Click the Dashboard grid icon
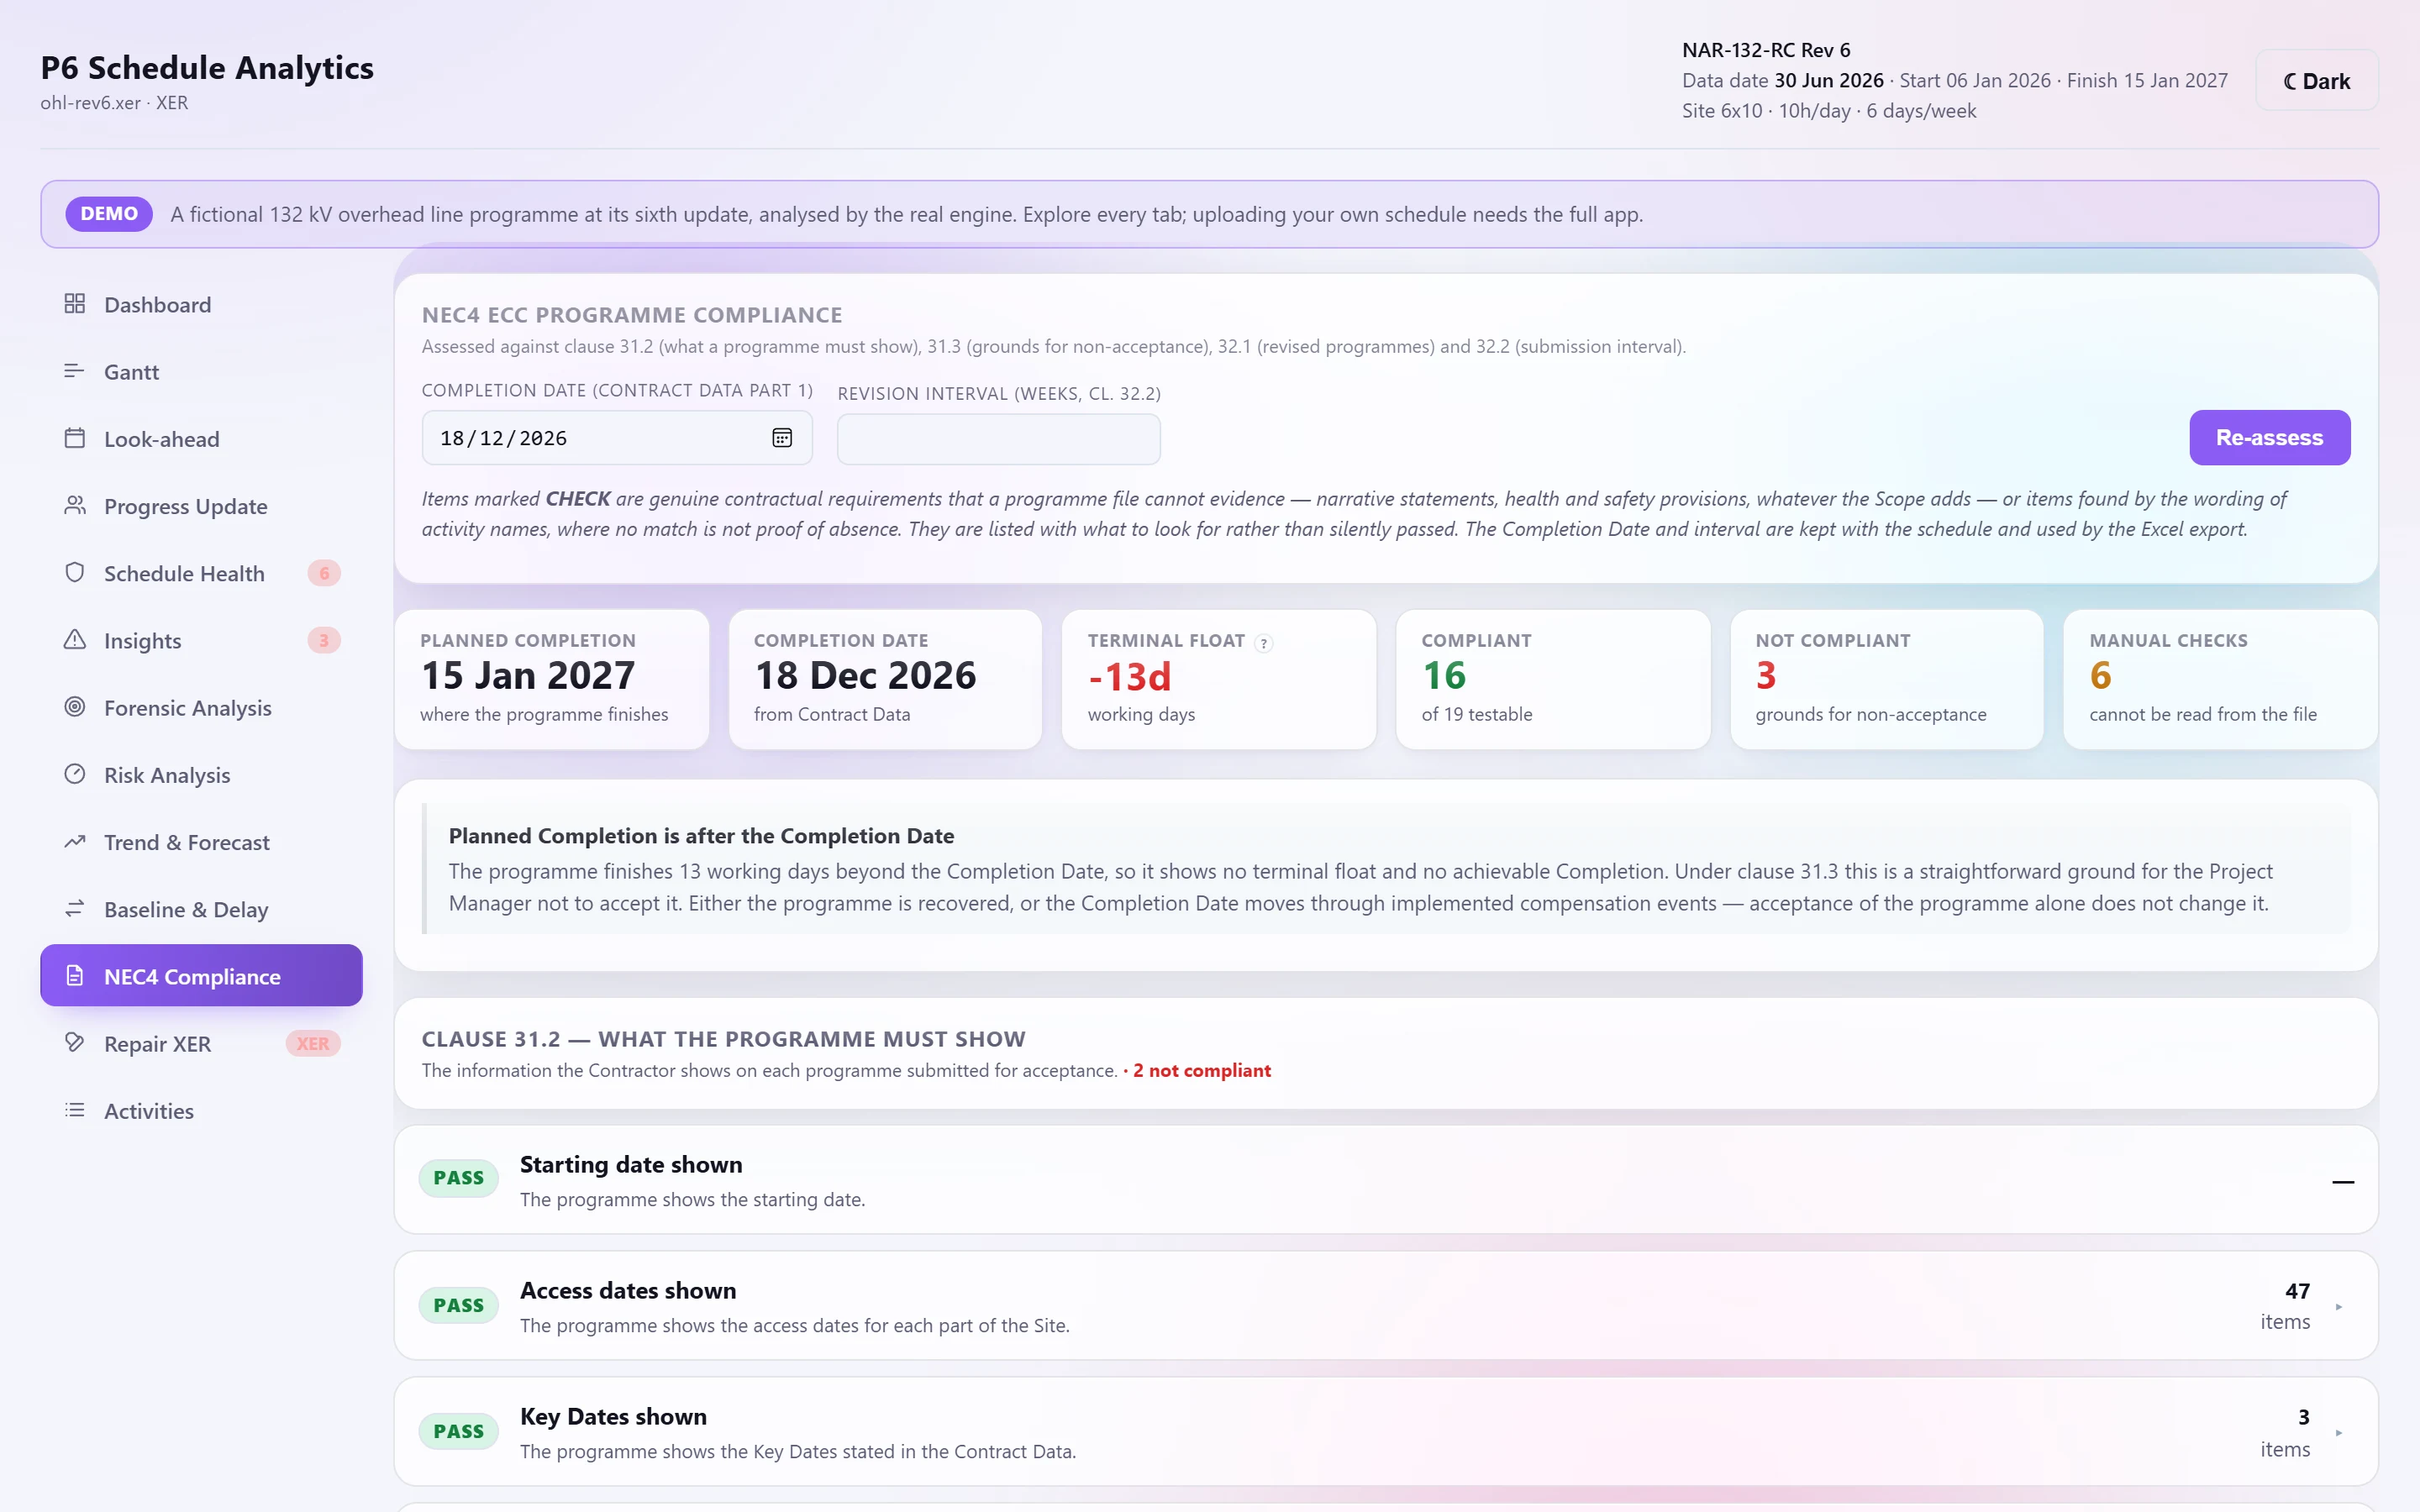The width and height of the screenshot is (2420, 1512). [75, 304]
